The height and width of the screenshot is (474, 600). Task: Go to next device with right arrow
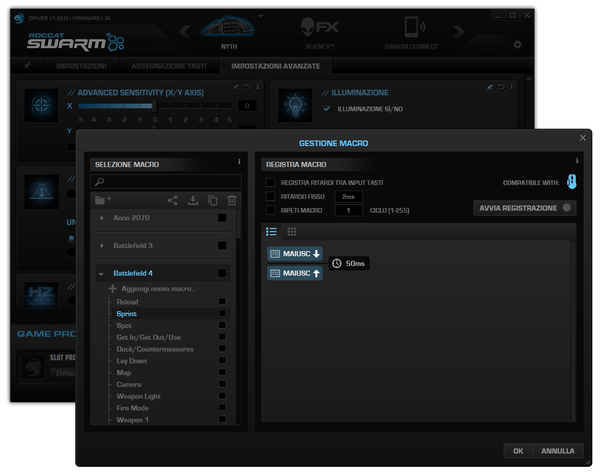click(458, 31)
